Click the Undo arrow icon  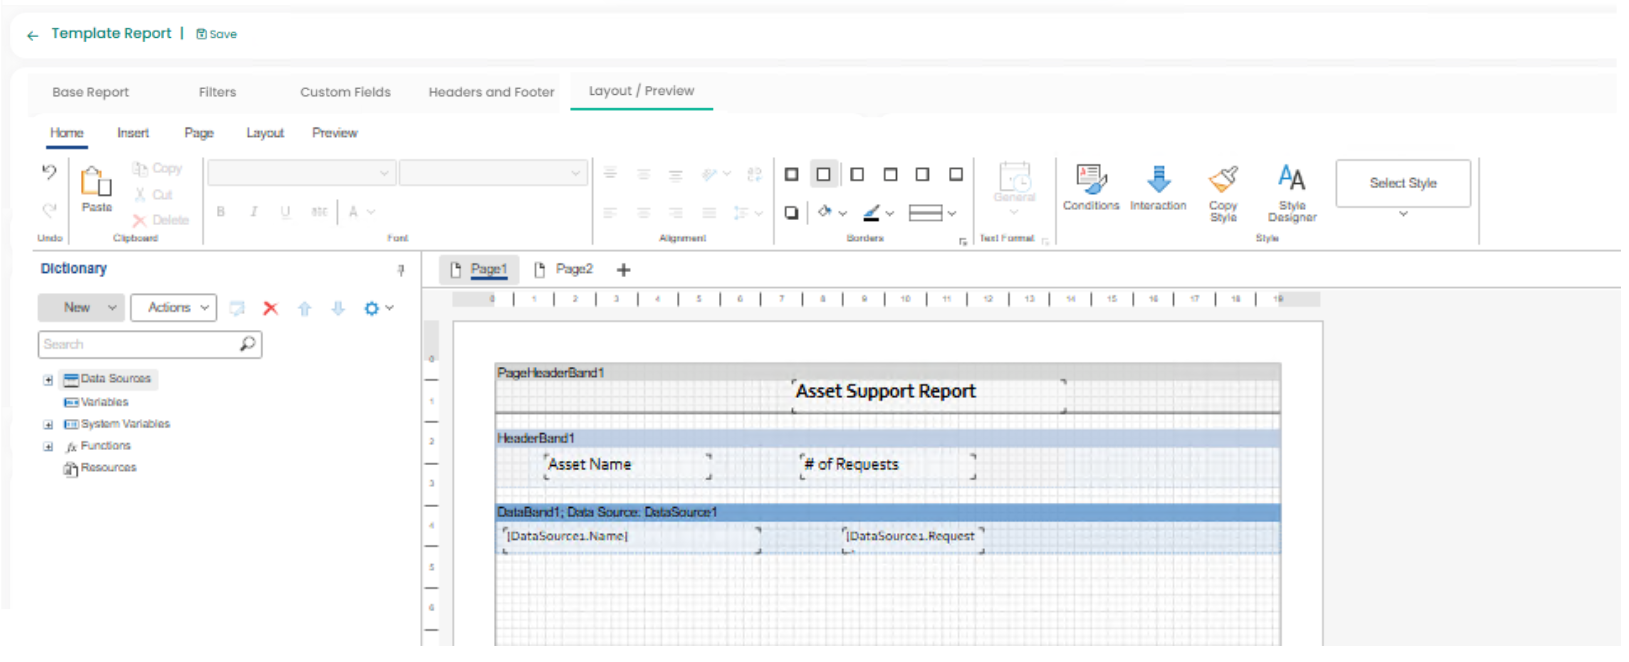pyautogui.click(x=49, y=172)
